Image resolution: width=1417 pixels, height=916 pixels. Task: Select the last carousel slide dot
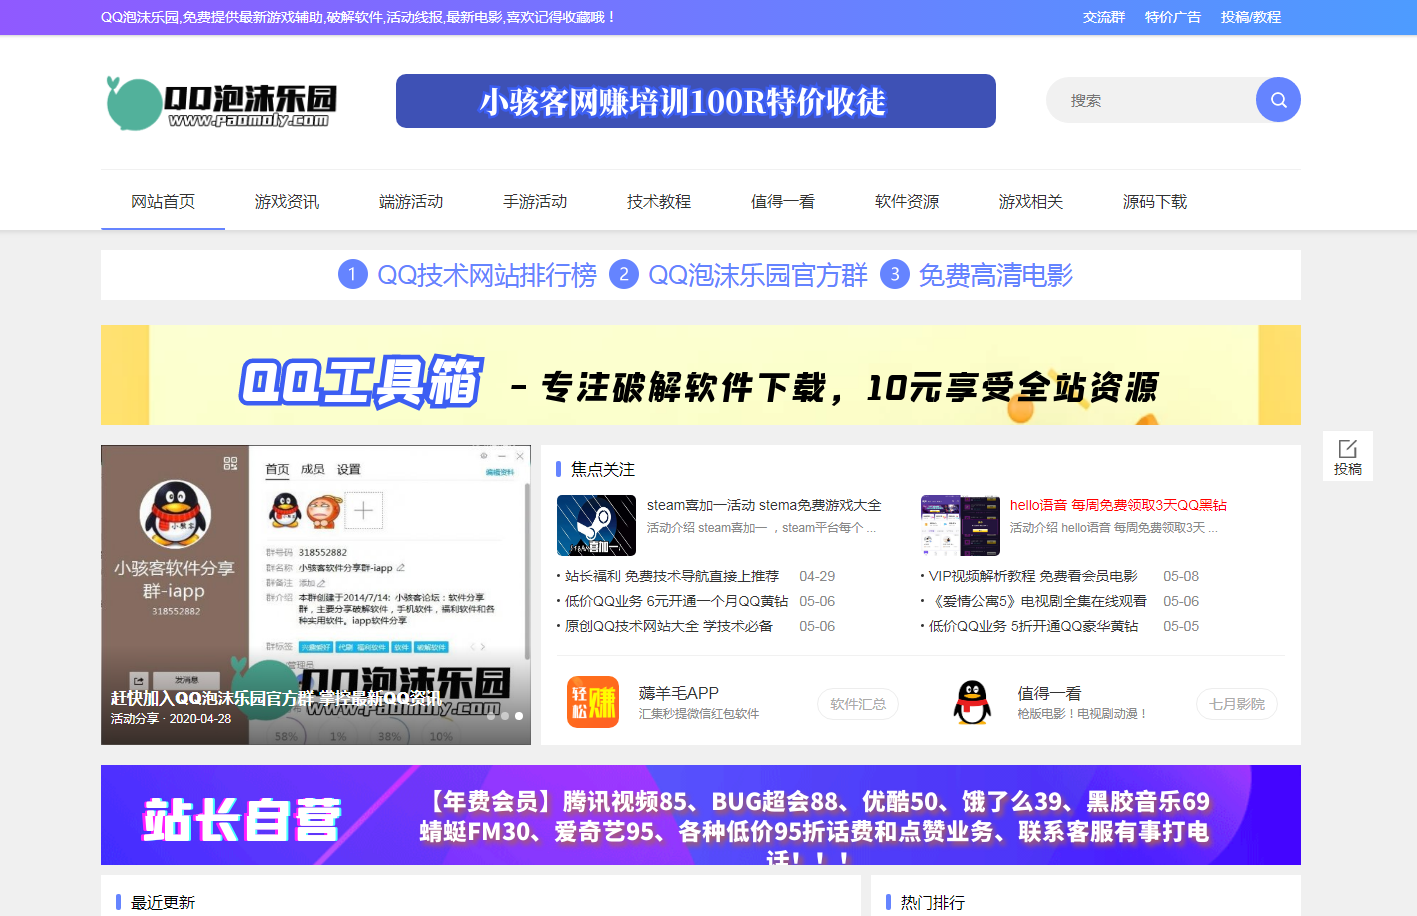tap(518, 716)
